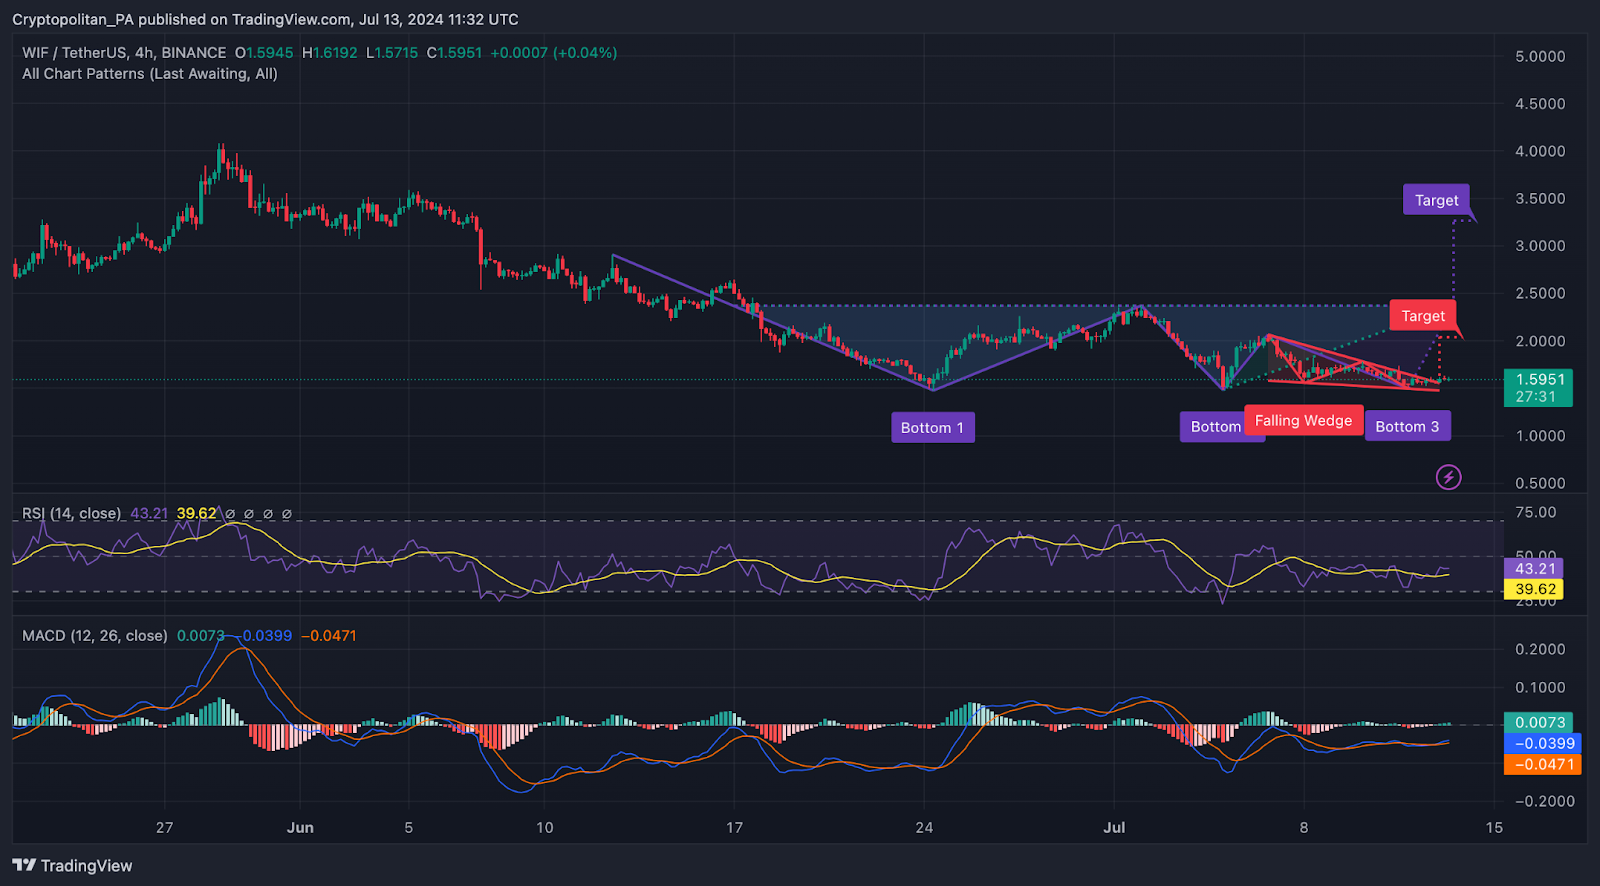
Task: Click the orange -0.0471 value in MACD legend
Action: (x=329, y=636)
